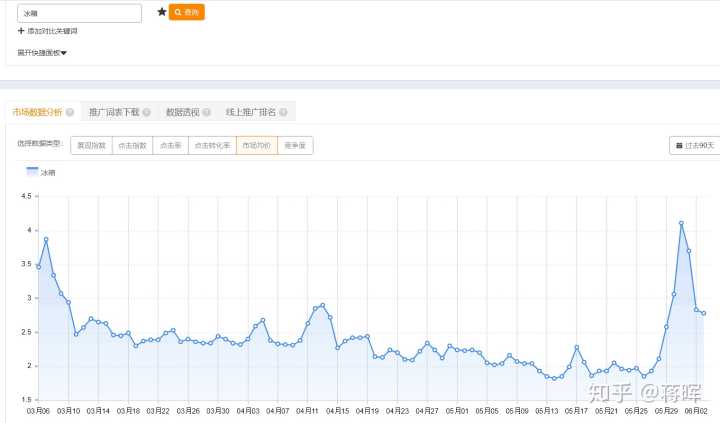Switch to the 推广词表下载 tab
This screenshot has height=423, width=720.
[x=113, y=112]
